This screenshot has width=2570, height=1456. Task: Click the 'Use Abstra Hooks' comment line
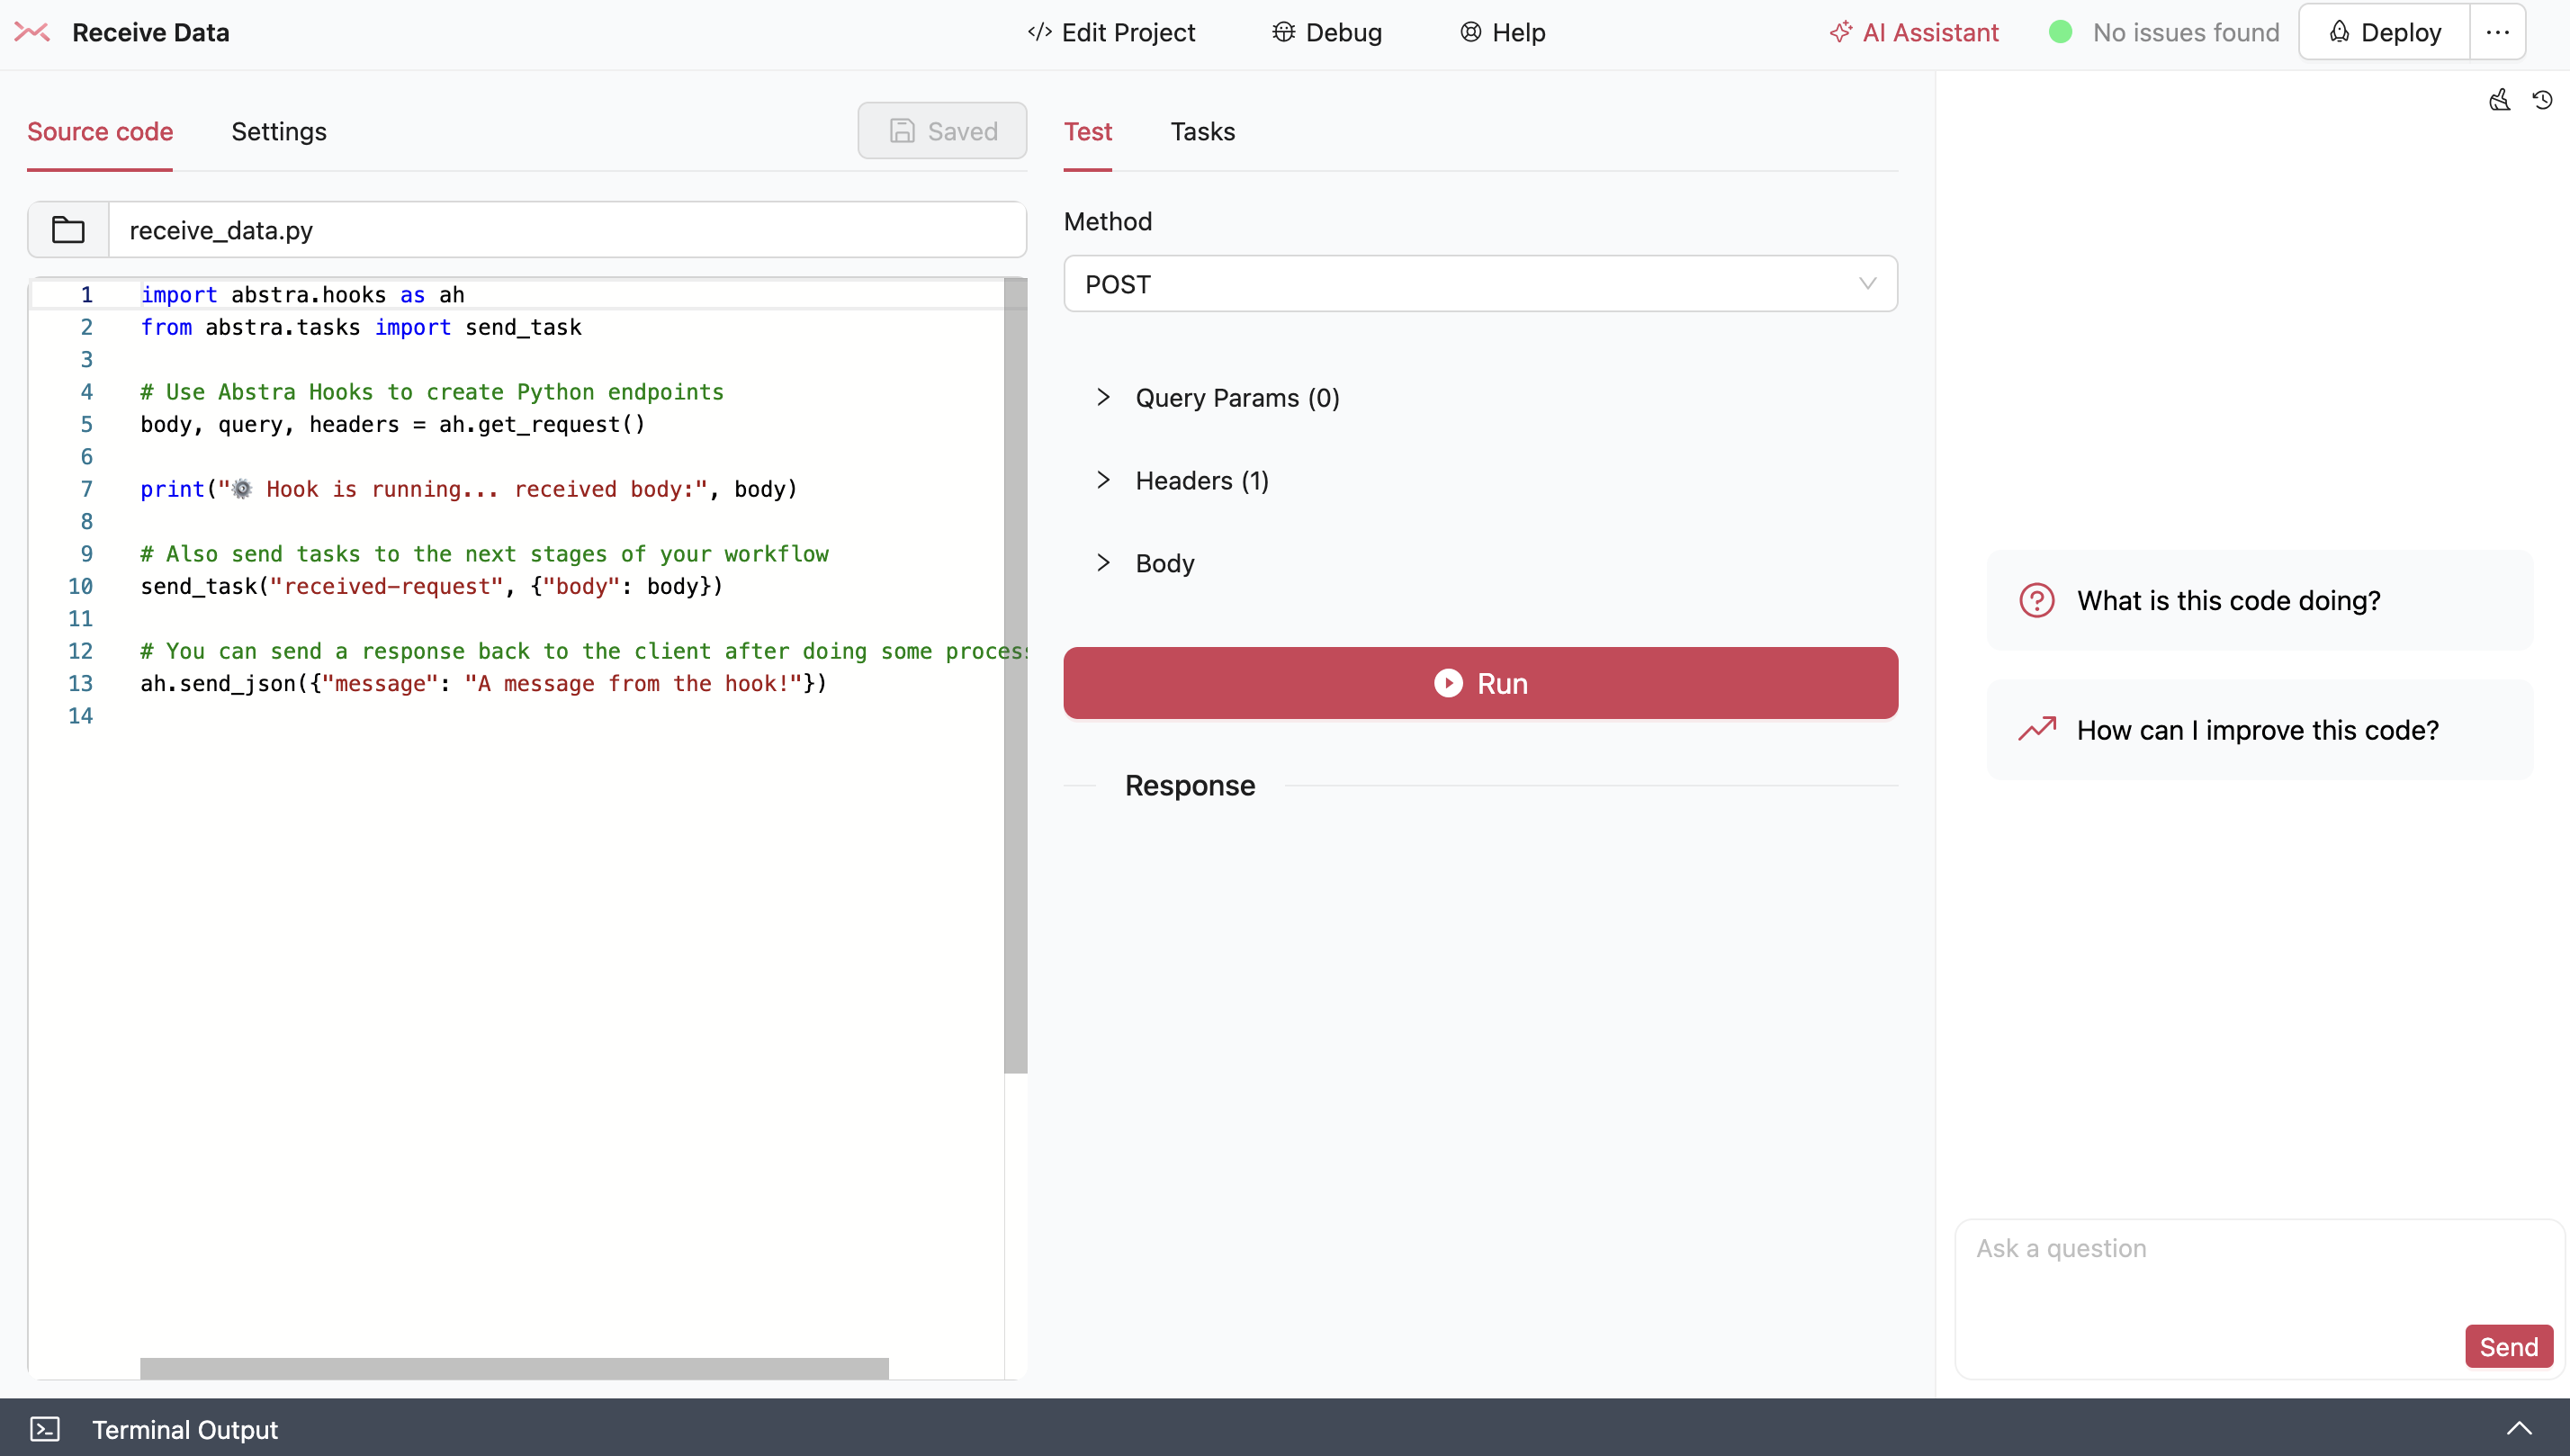431,391
